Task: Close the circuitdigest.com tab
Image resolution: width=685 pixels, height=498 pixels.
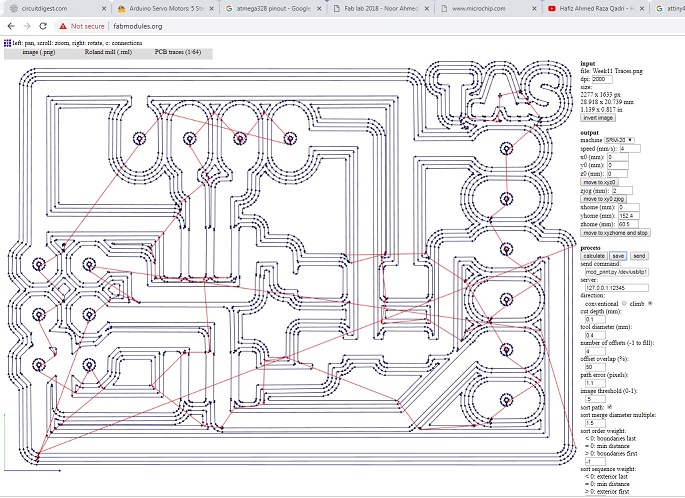Action: point(104,9)
